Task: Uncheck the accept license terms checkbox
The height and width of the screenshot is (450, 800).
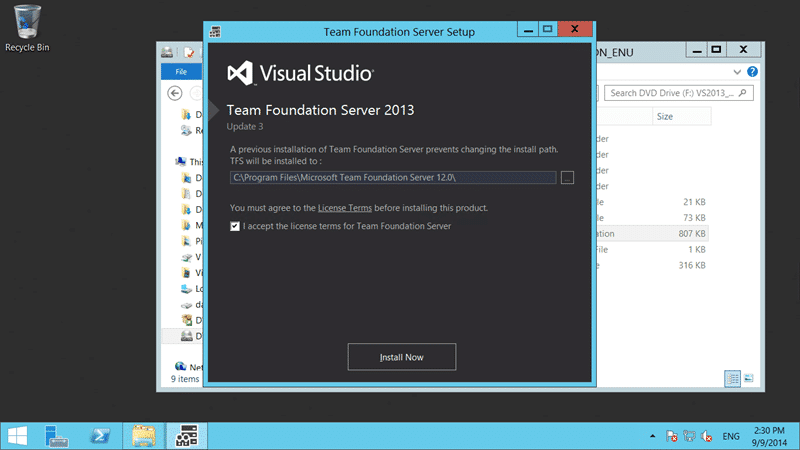Action: click(x=235, y=226)
